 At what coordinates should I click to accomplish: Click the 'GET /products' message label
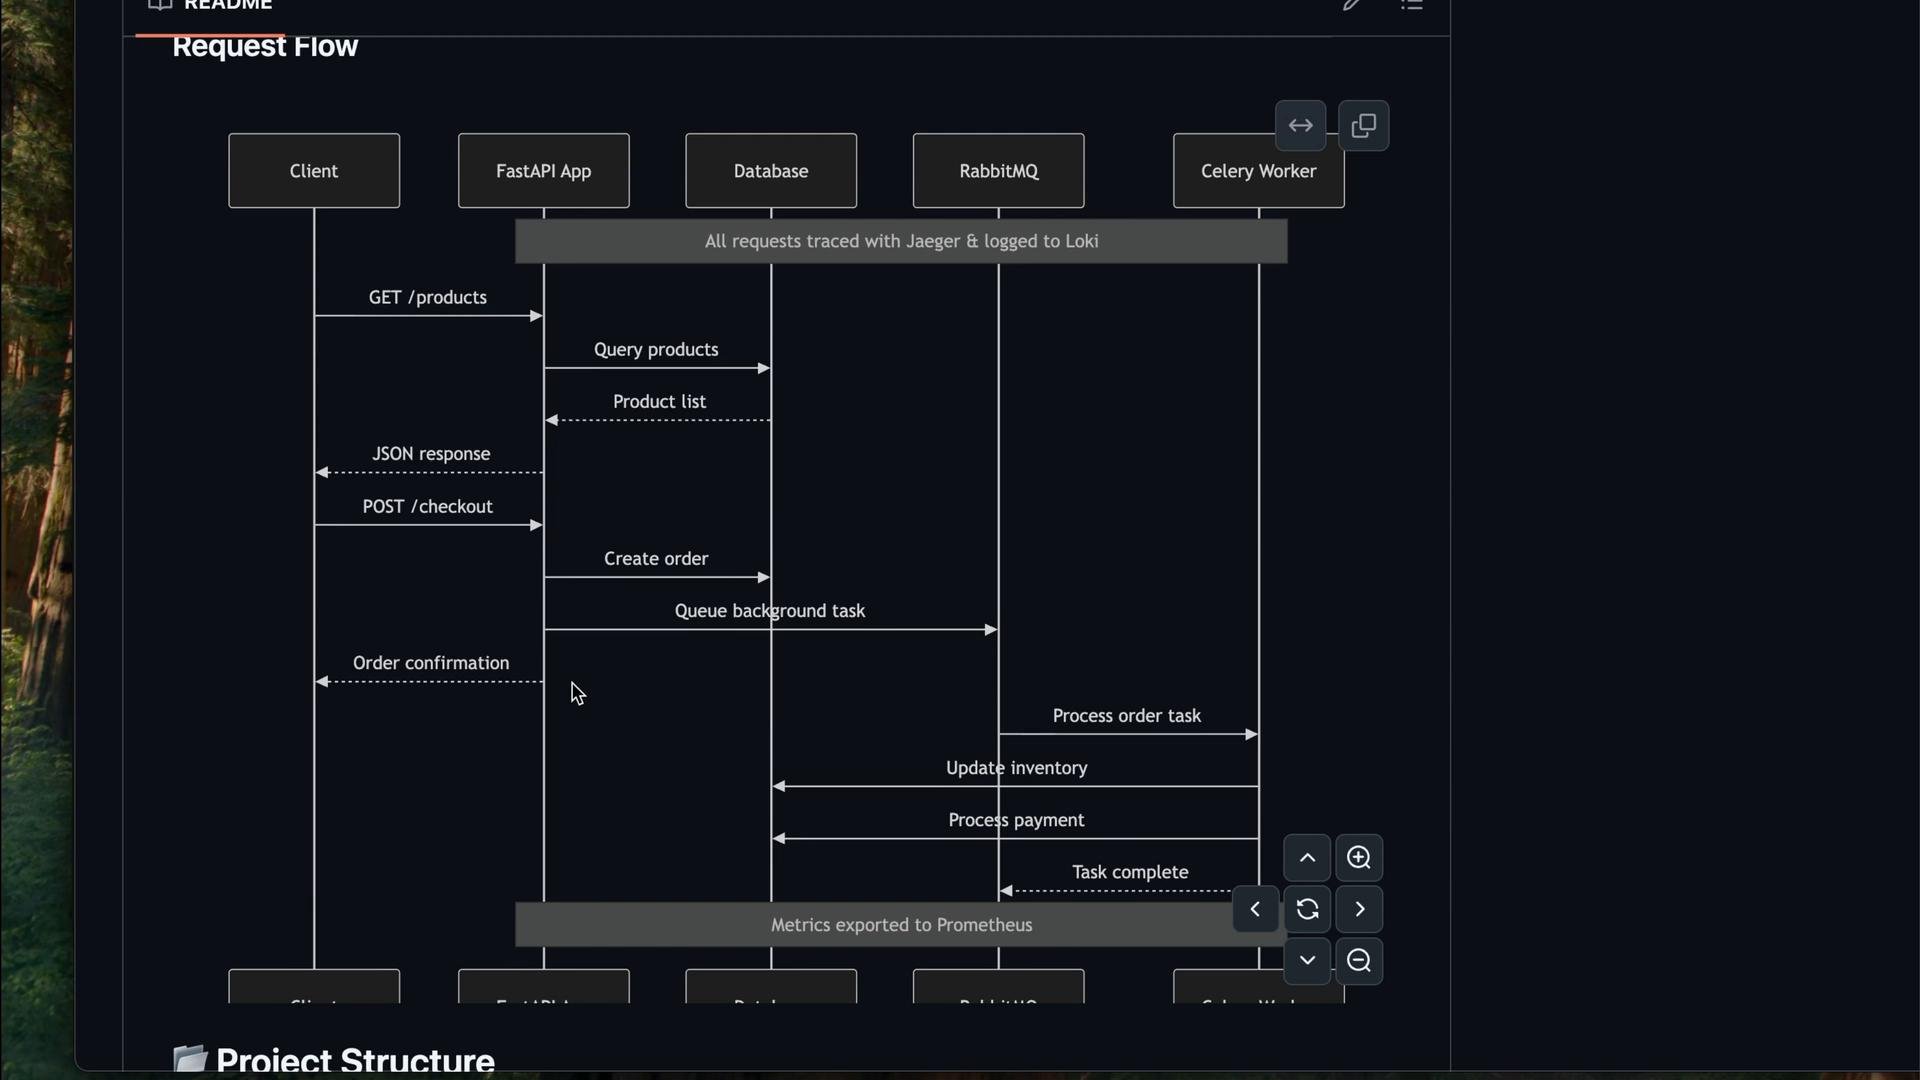coord(428,298)
